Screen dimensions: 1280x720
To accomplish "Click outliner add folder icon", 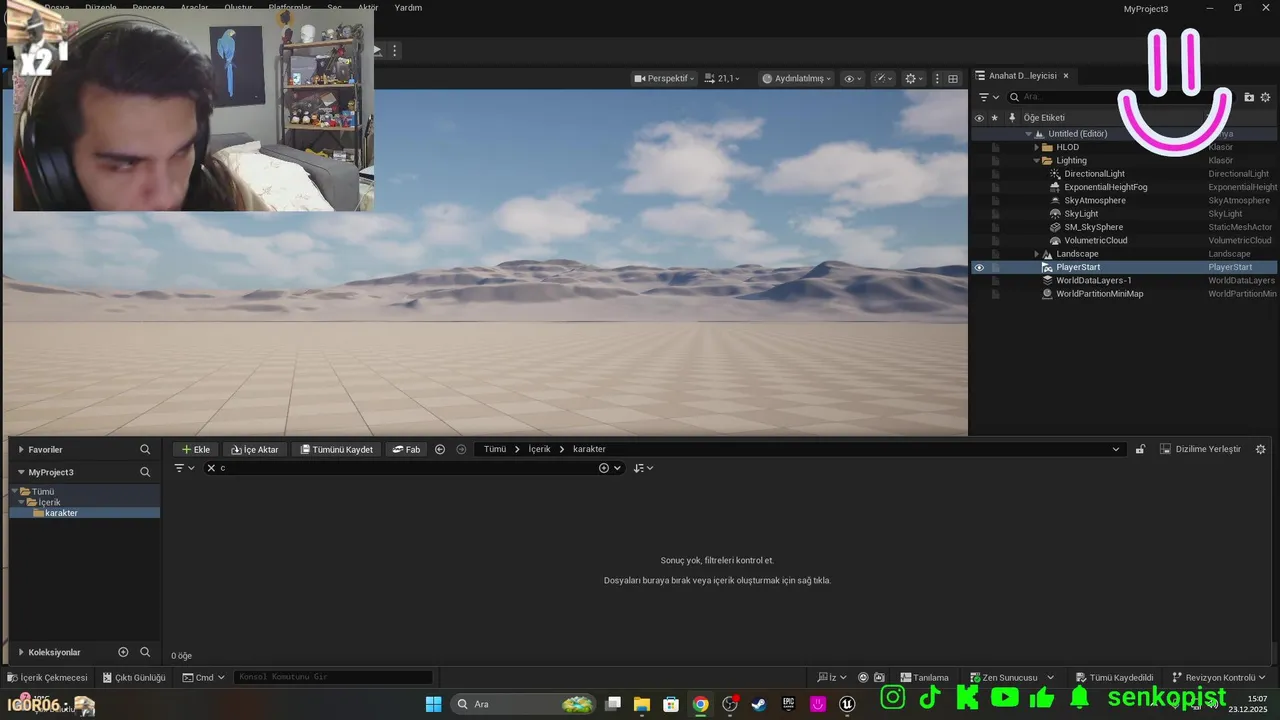I will tap(1249, 97).
